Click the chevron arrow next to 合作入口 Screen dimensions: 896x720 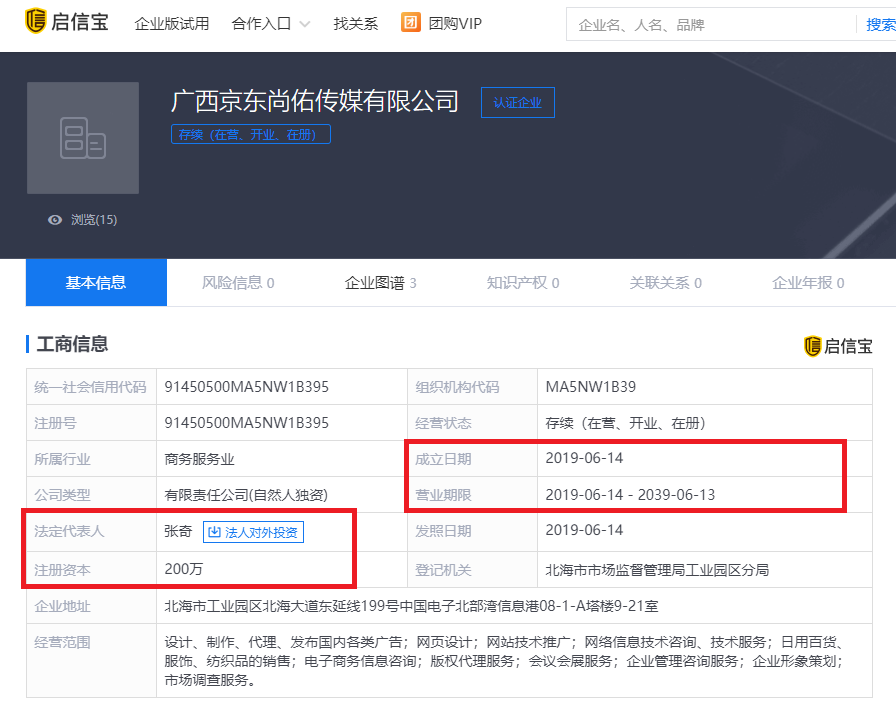click(304, 24)
